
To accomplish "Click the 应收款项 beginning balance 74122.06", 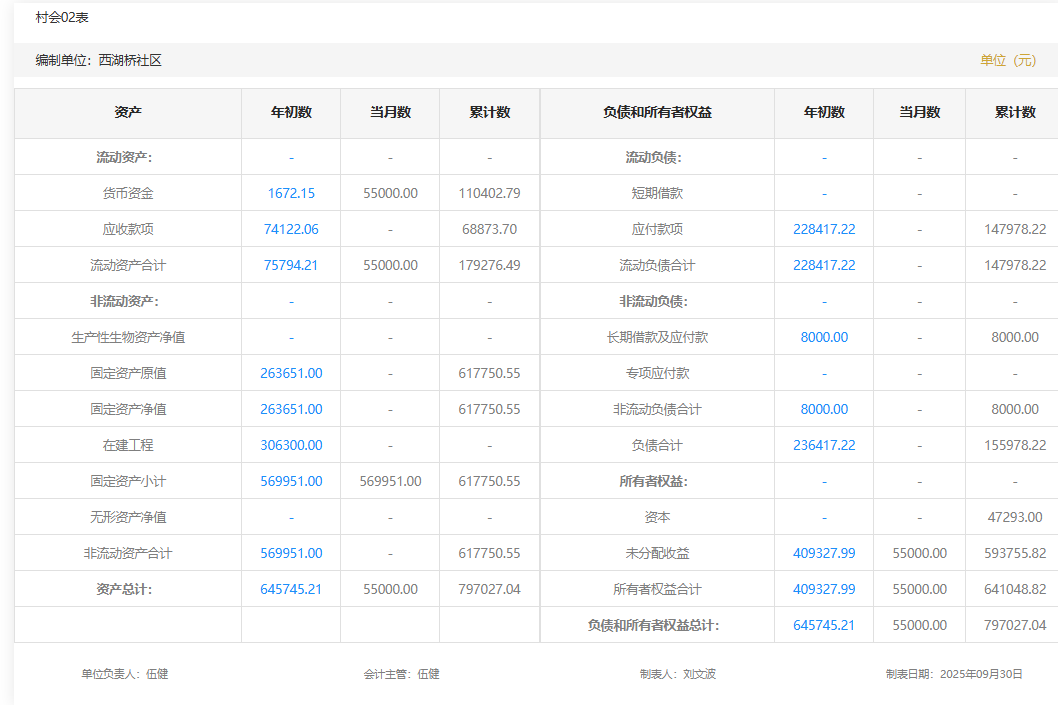I will point(291,229).
